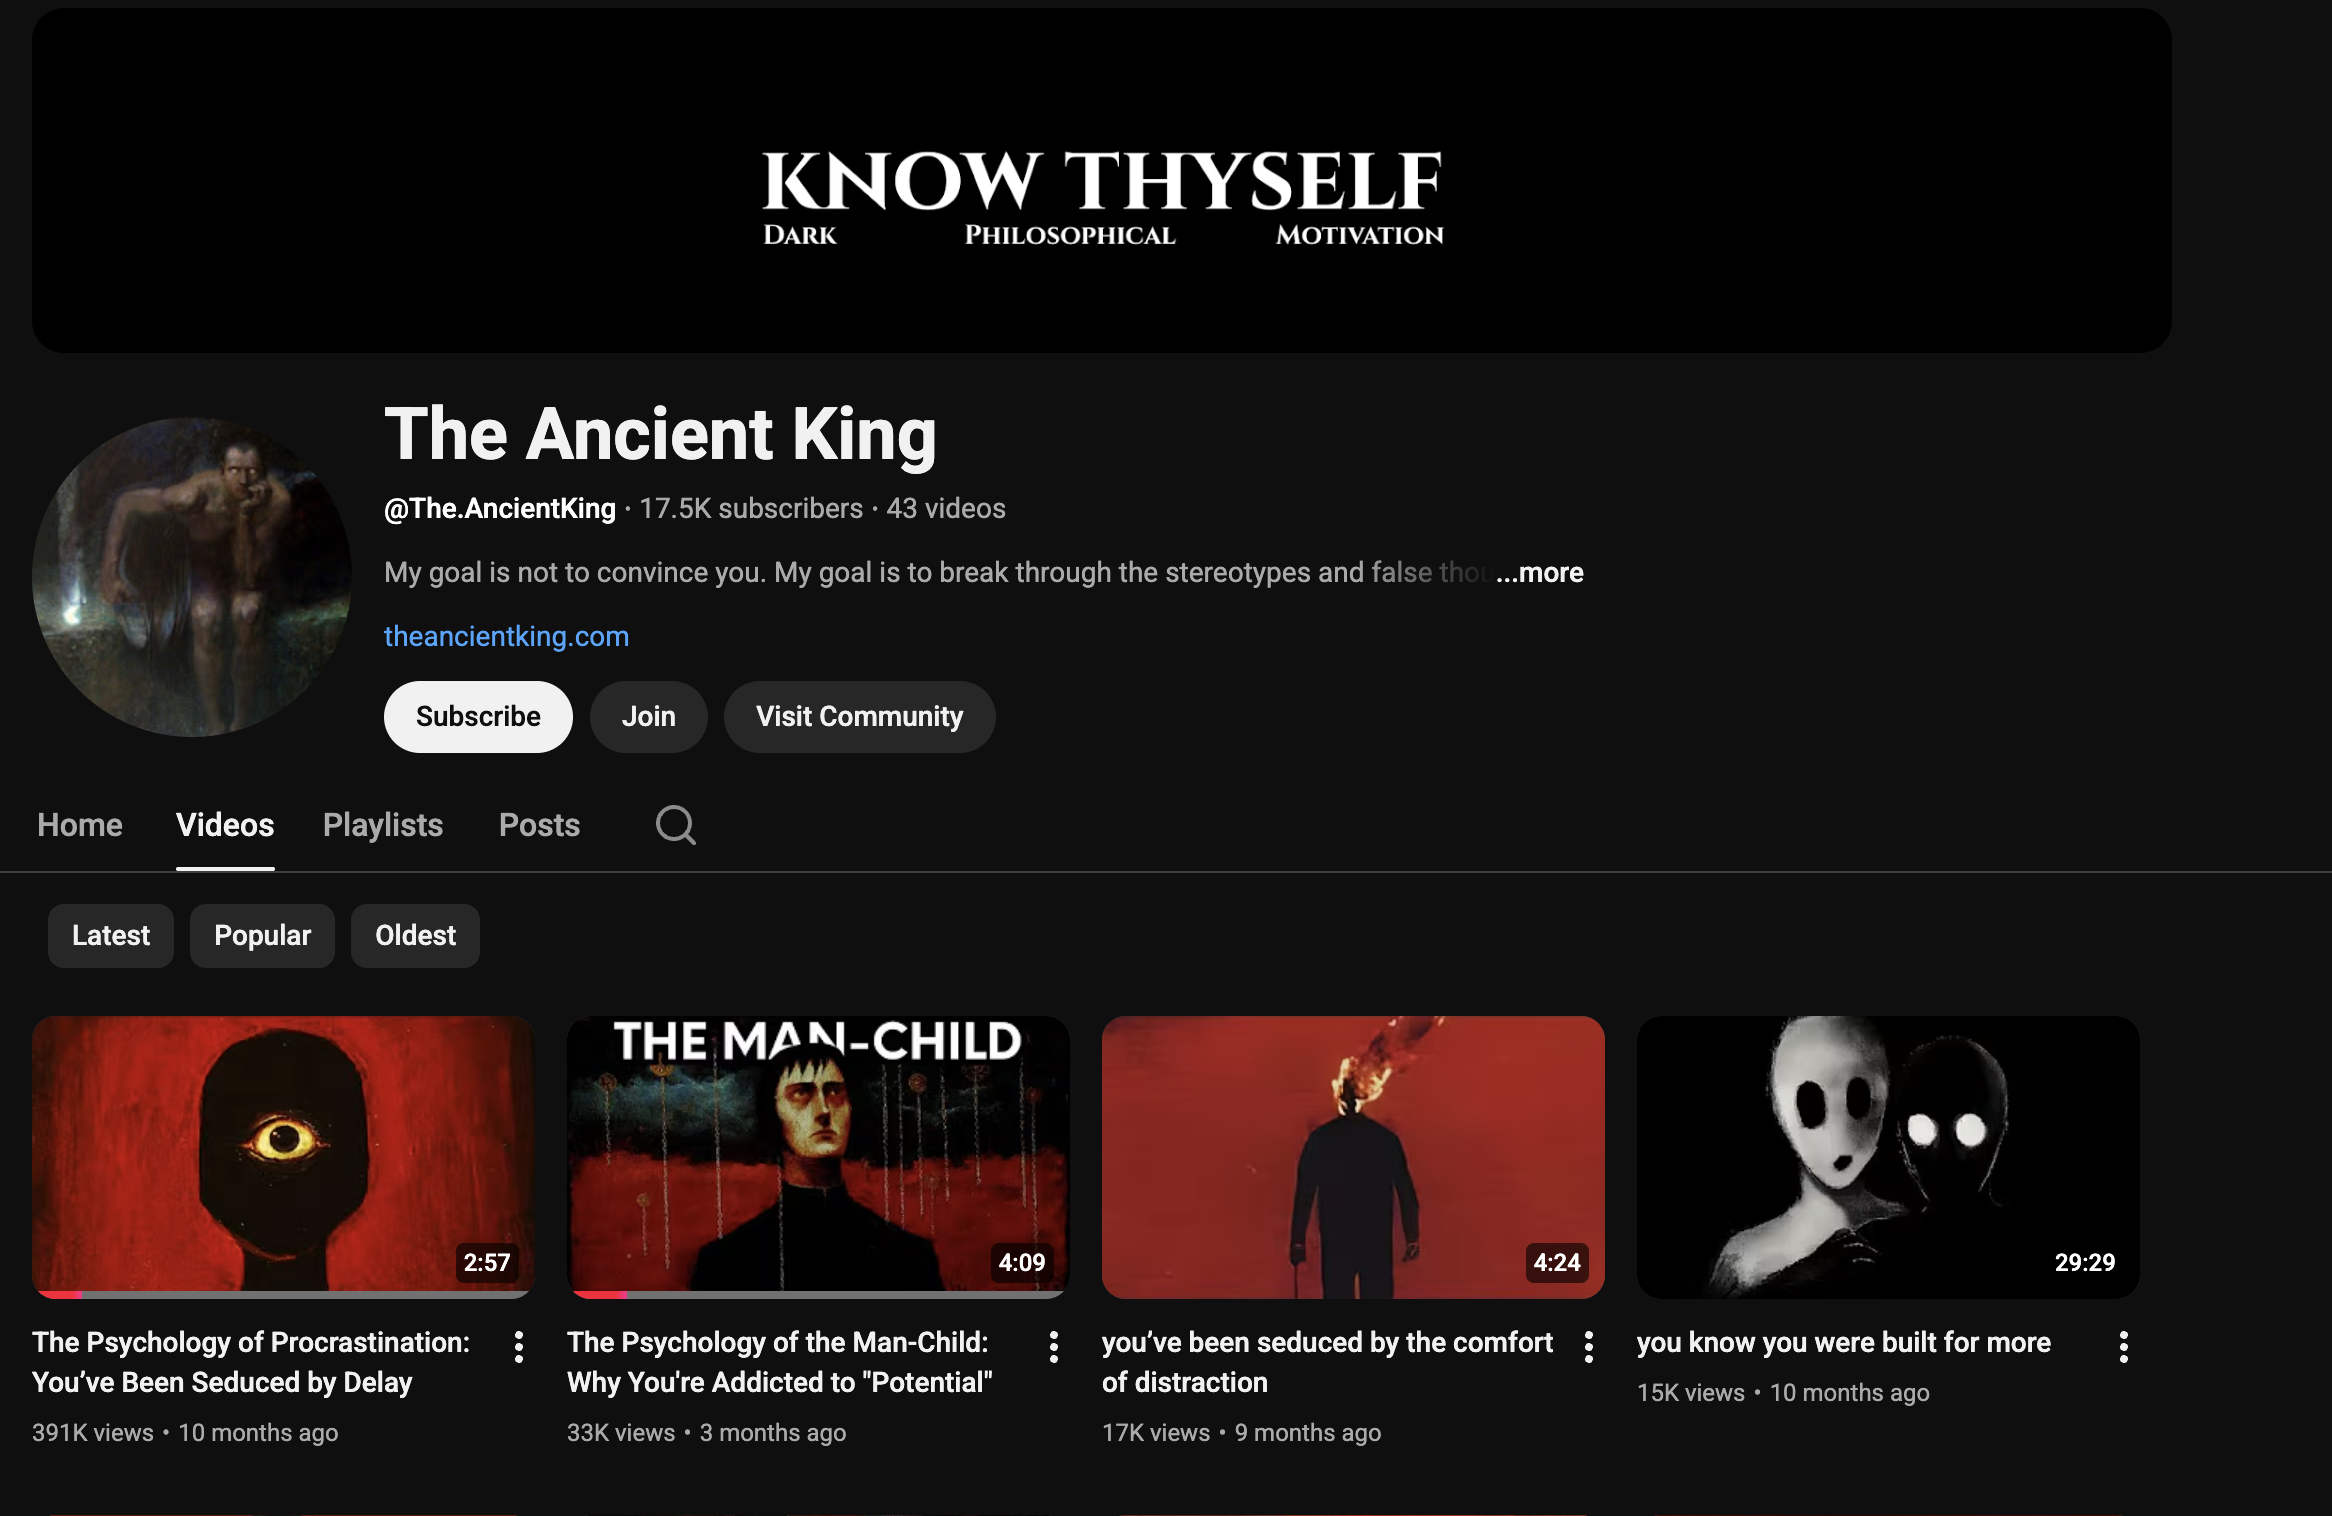Select the Latest sort filter chip

coord(111,936)
